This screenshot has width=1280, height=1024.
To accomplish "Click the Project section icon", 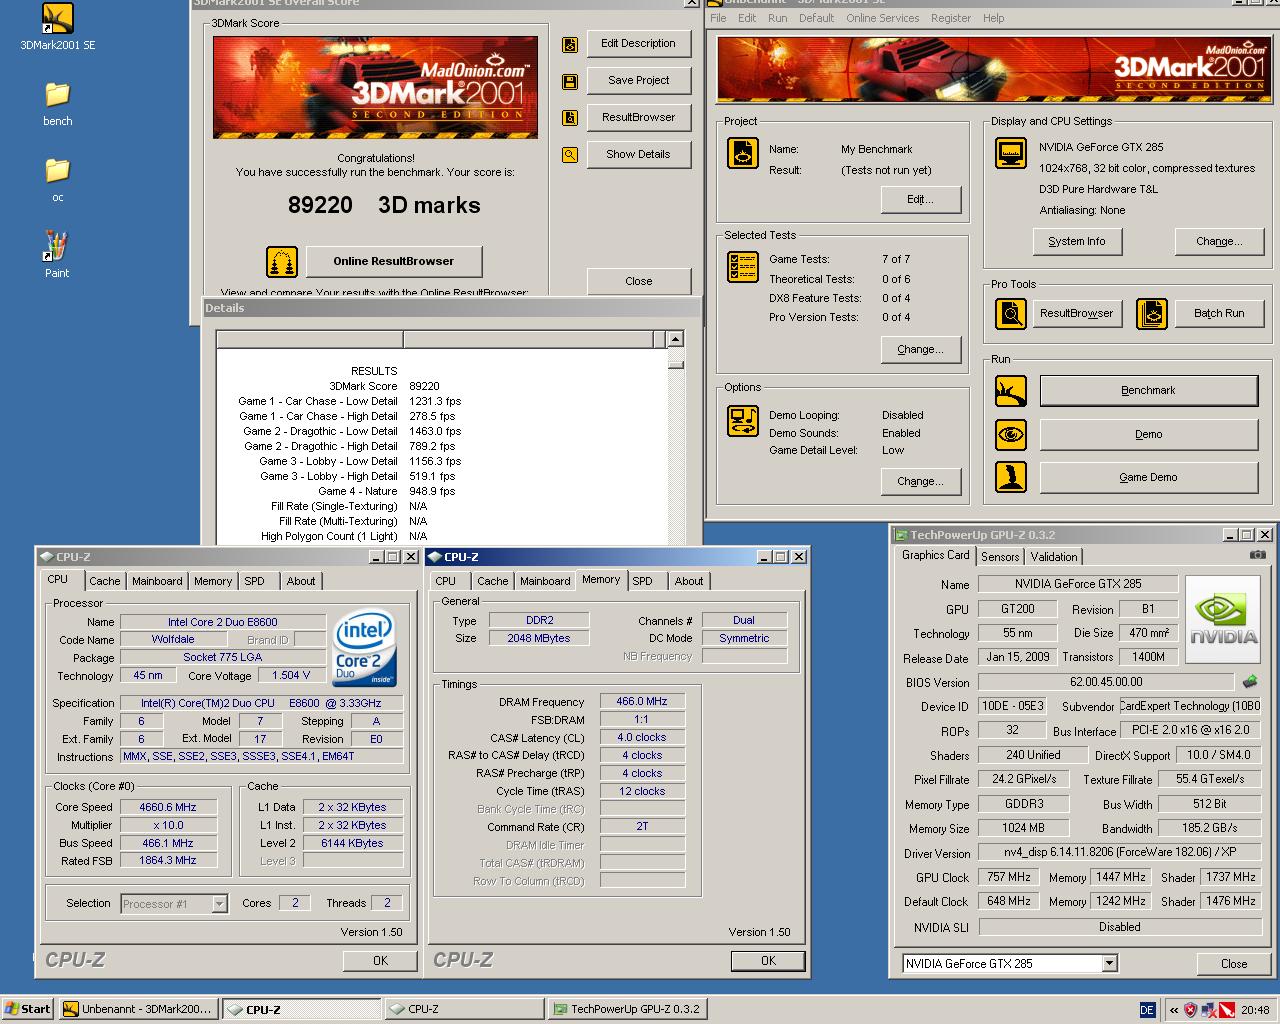I will pos(743,153).
